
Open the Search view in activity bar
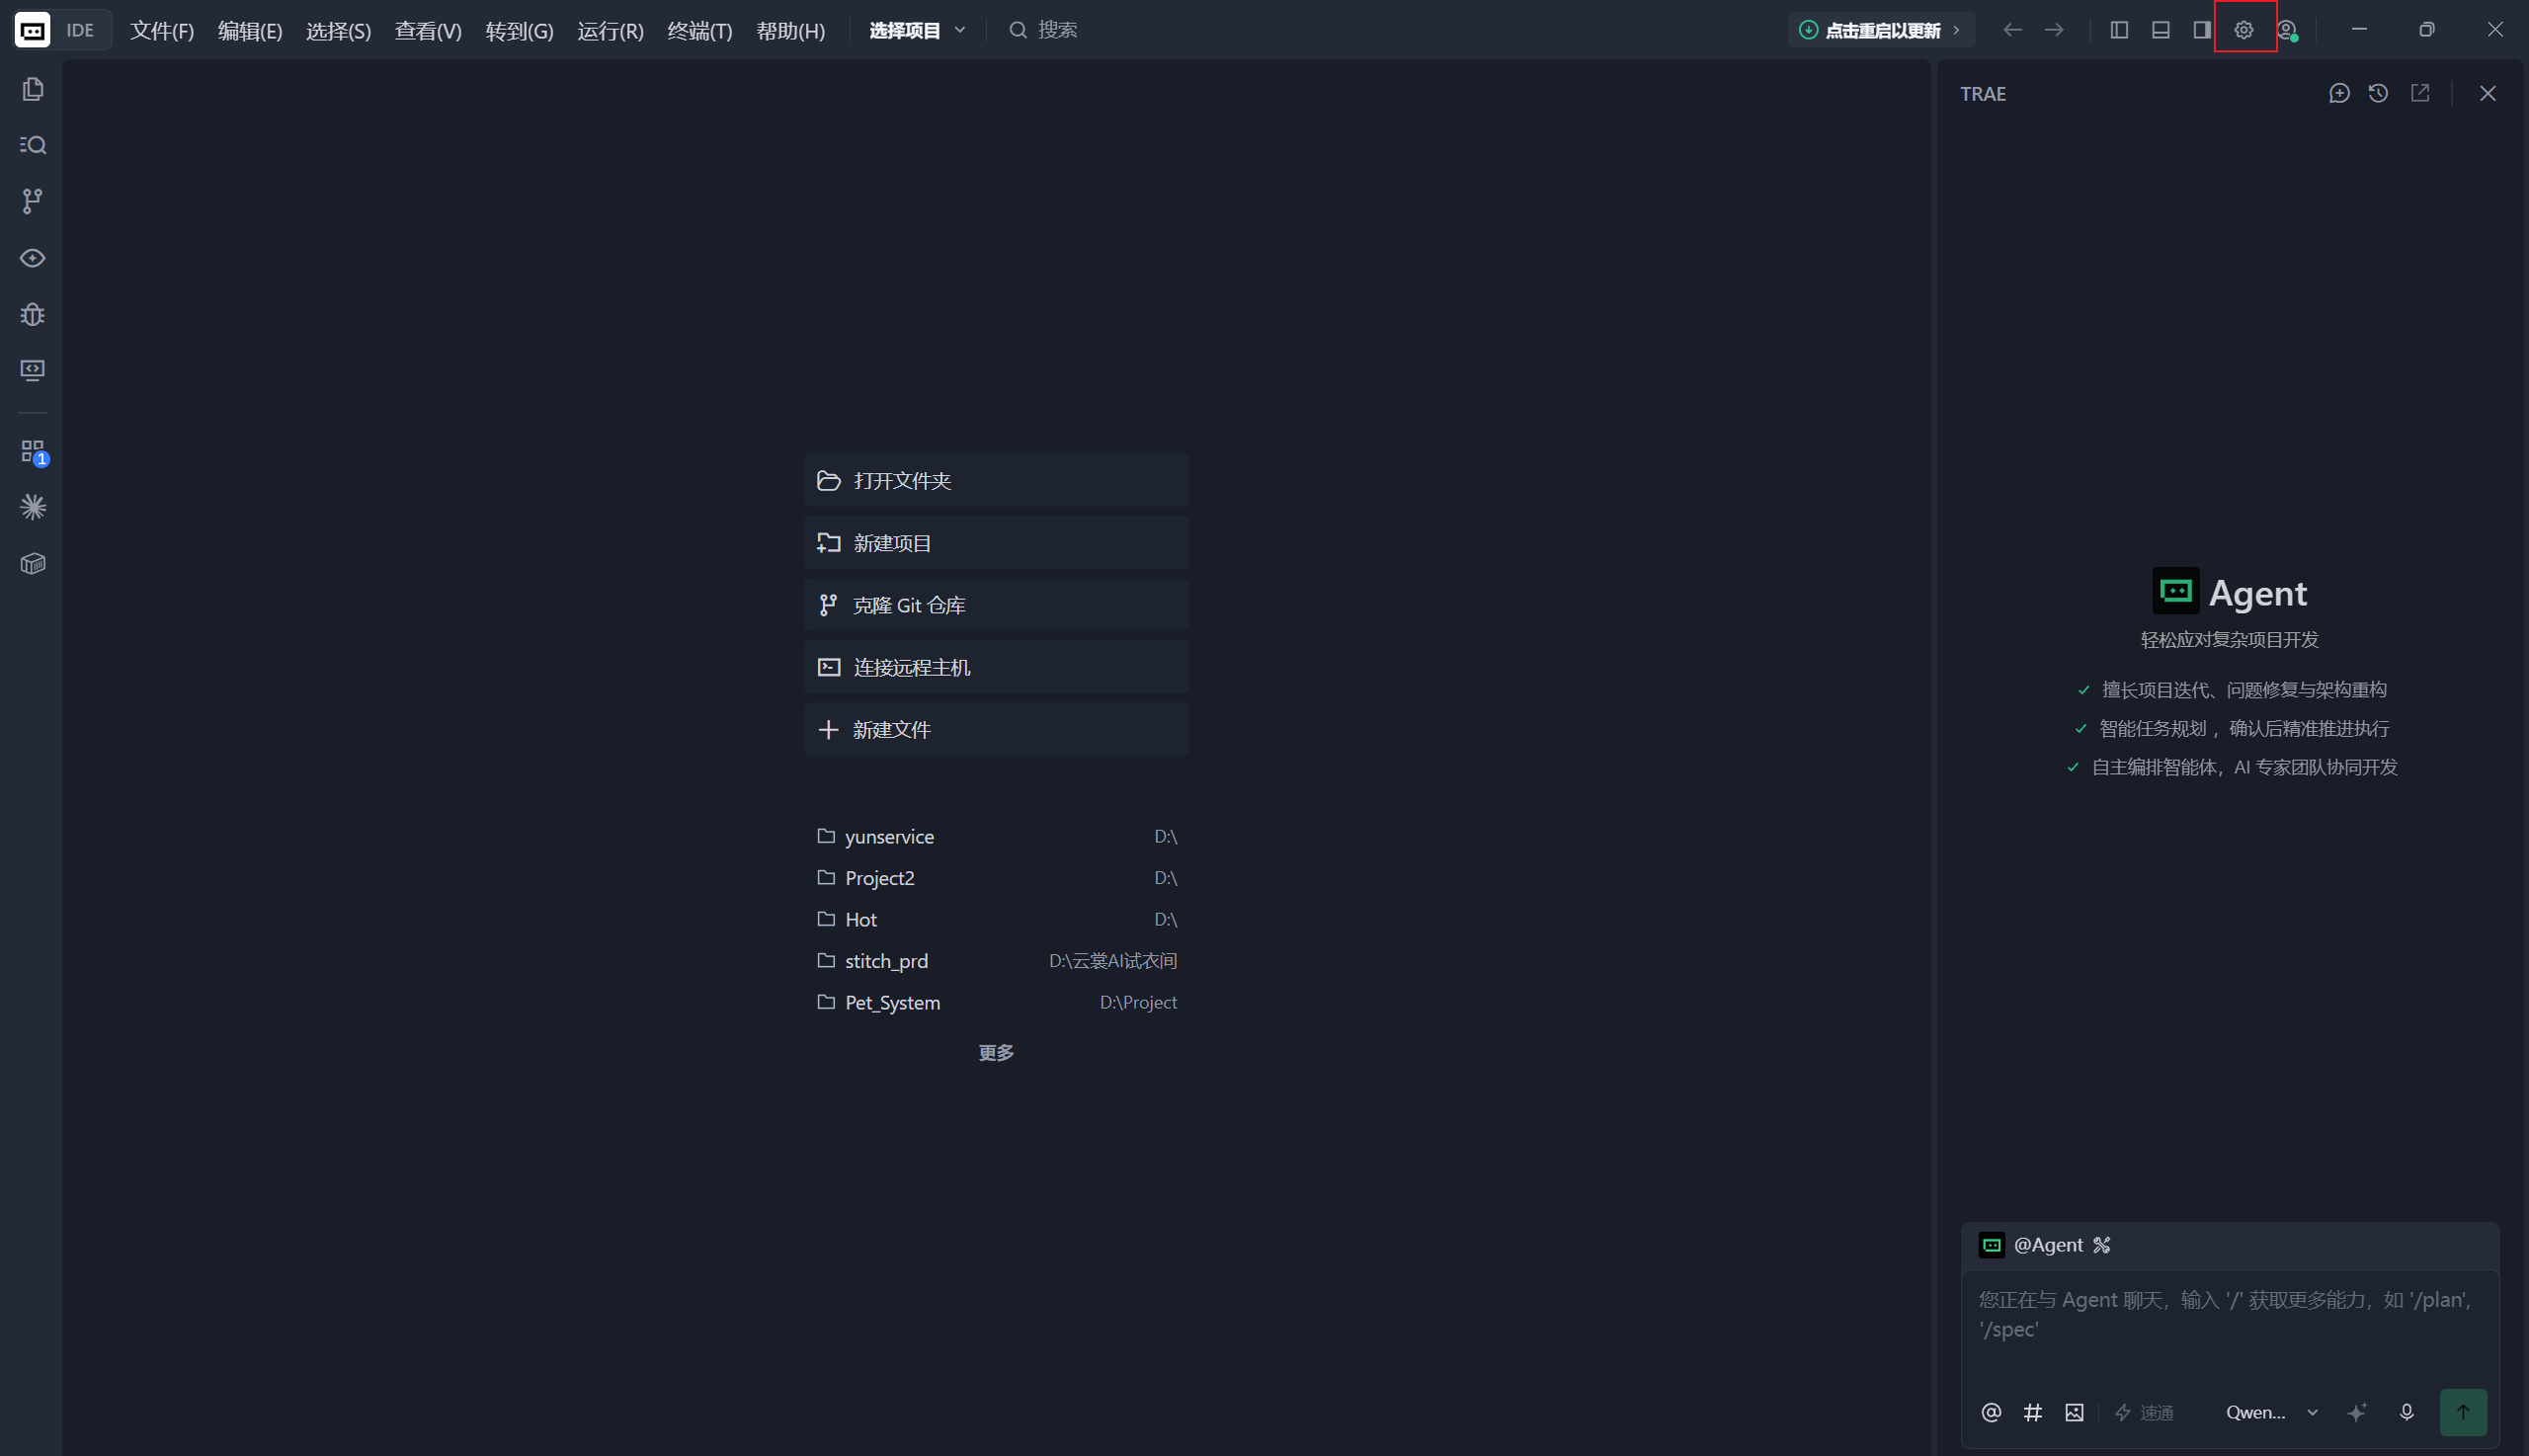[x=33, y=145]
